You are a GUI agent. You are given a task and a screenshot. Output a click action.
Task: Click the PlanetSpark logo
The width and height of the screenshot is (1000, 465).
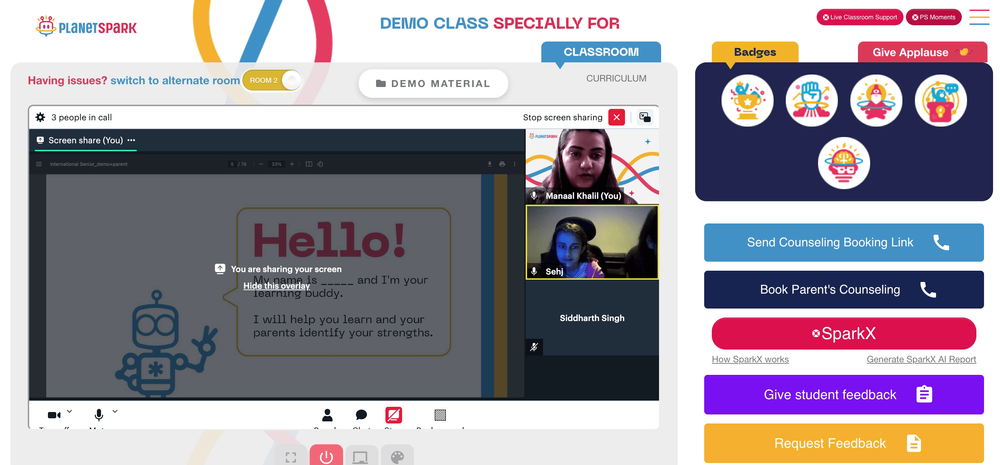point(86,27)
